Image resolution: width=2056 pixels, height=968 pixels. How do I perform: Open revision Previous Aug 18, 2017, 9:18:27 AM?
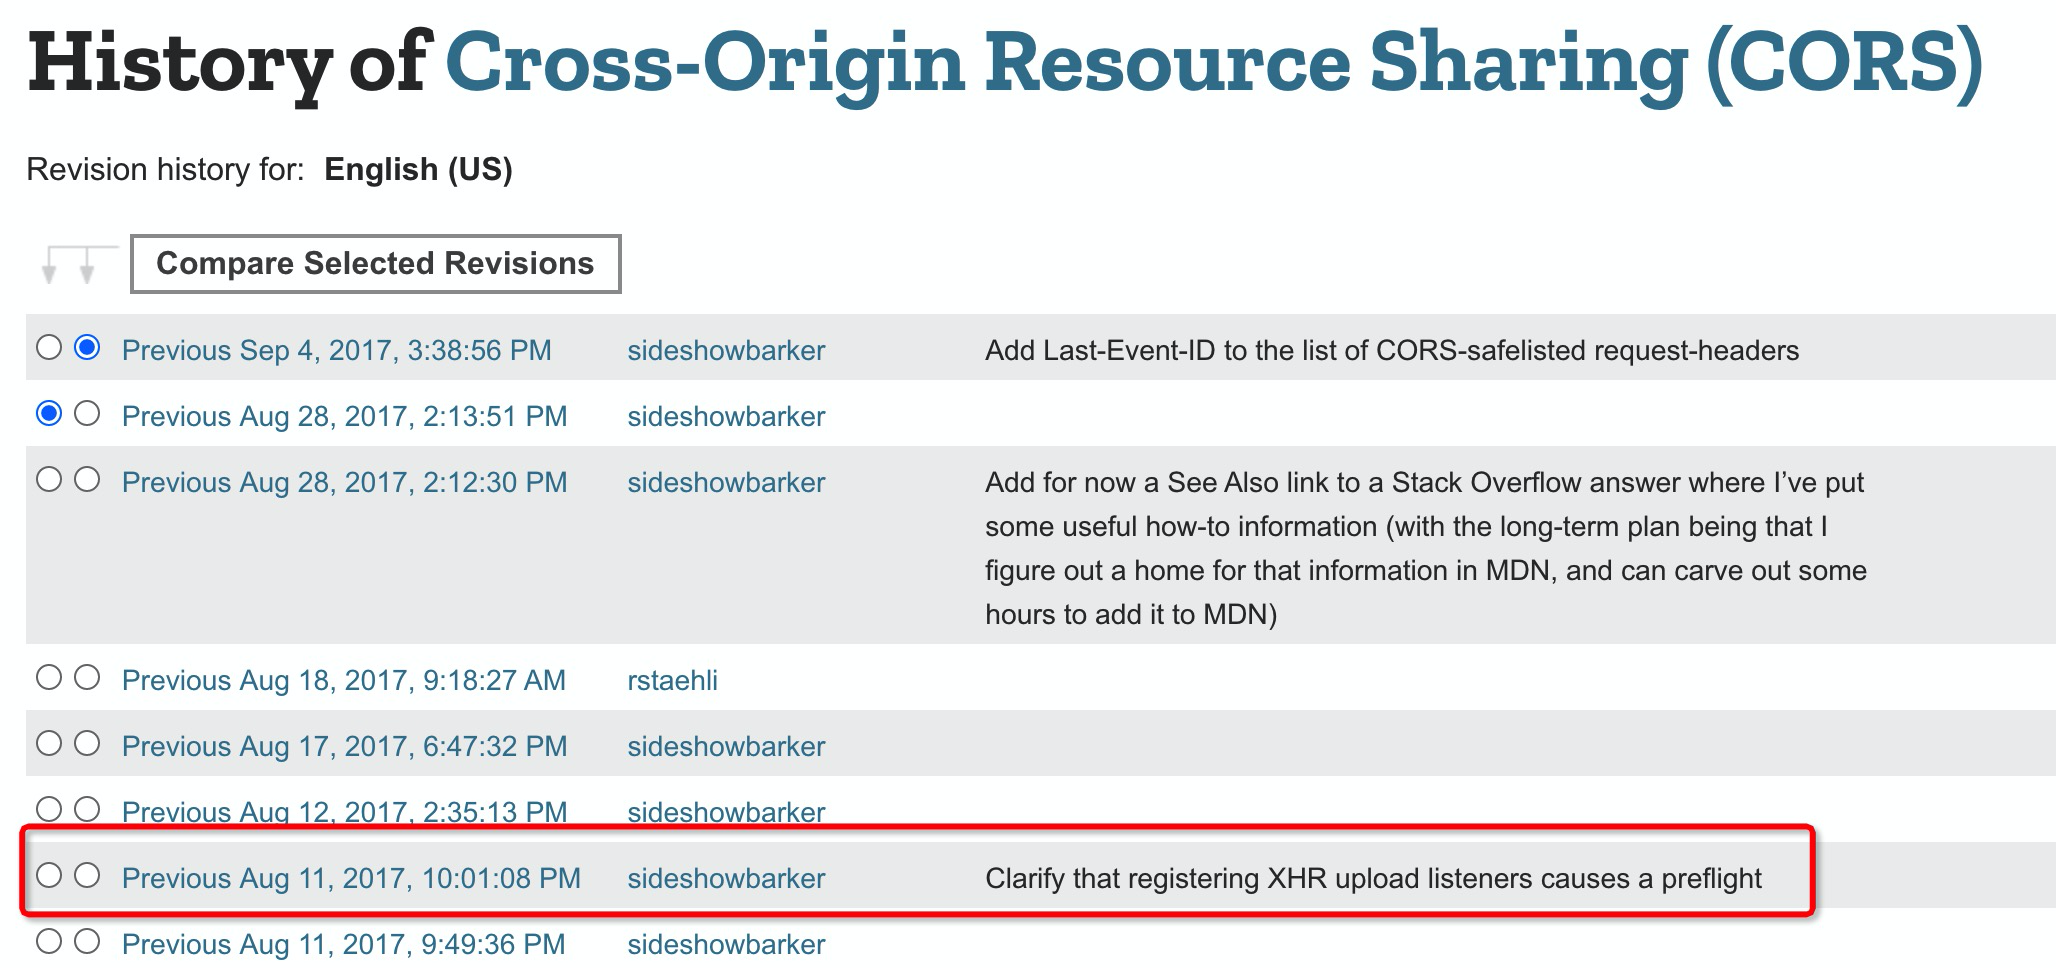pos(344,680)
